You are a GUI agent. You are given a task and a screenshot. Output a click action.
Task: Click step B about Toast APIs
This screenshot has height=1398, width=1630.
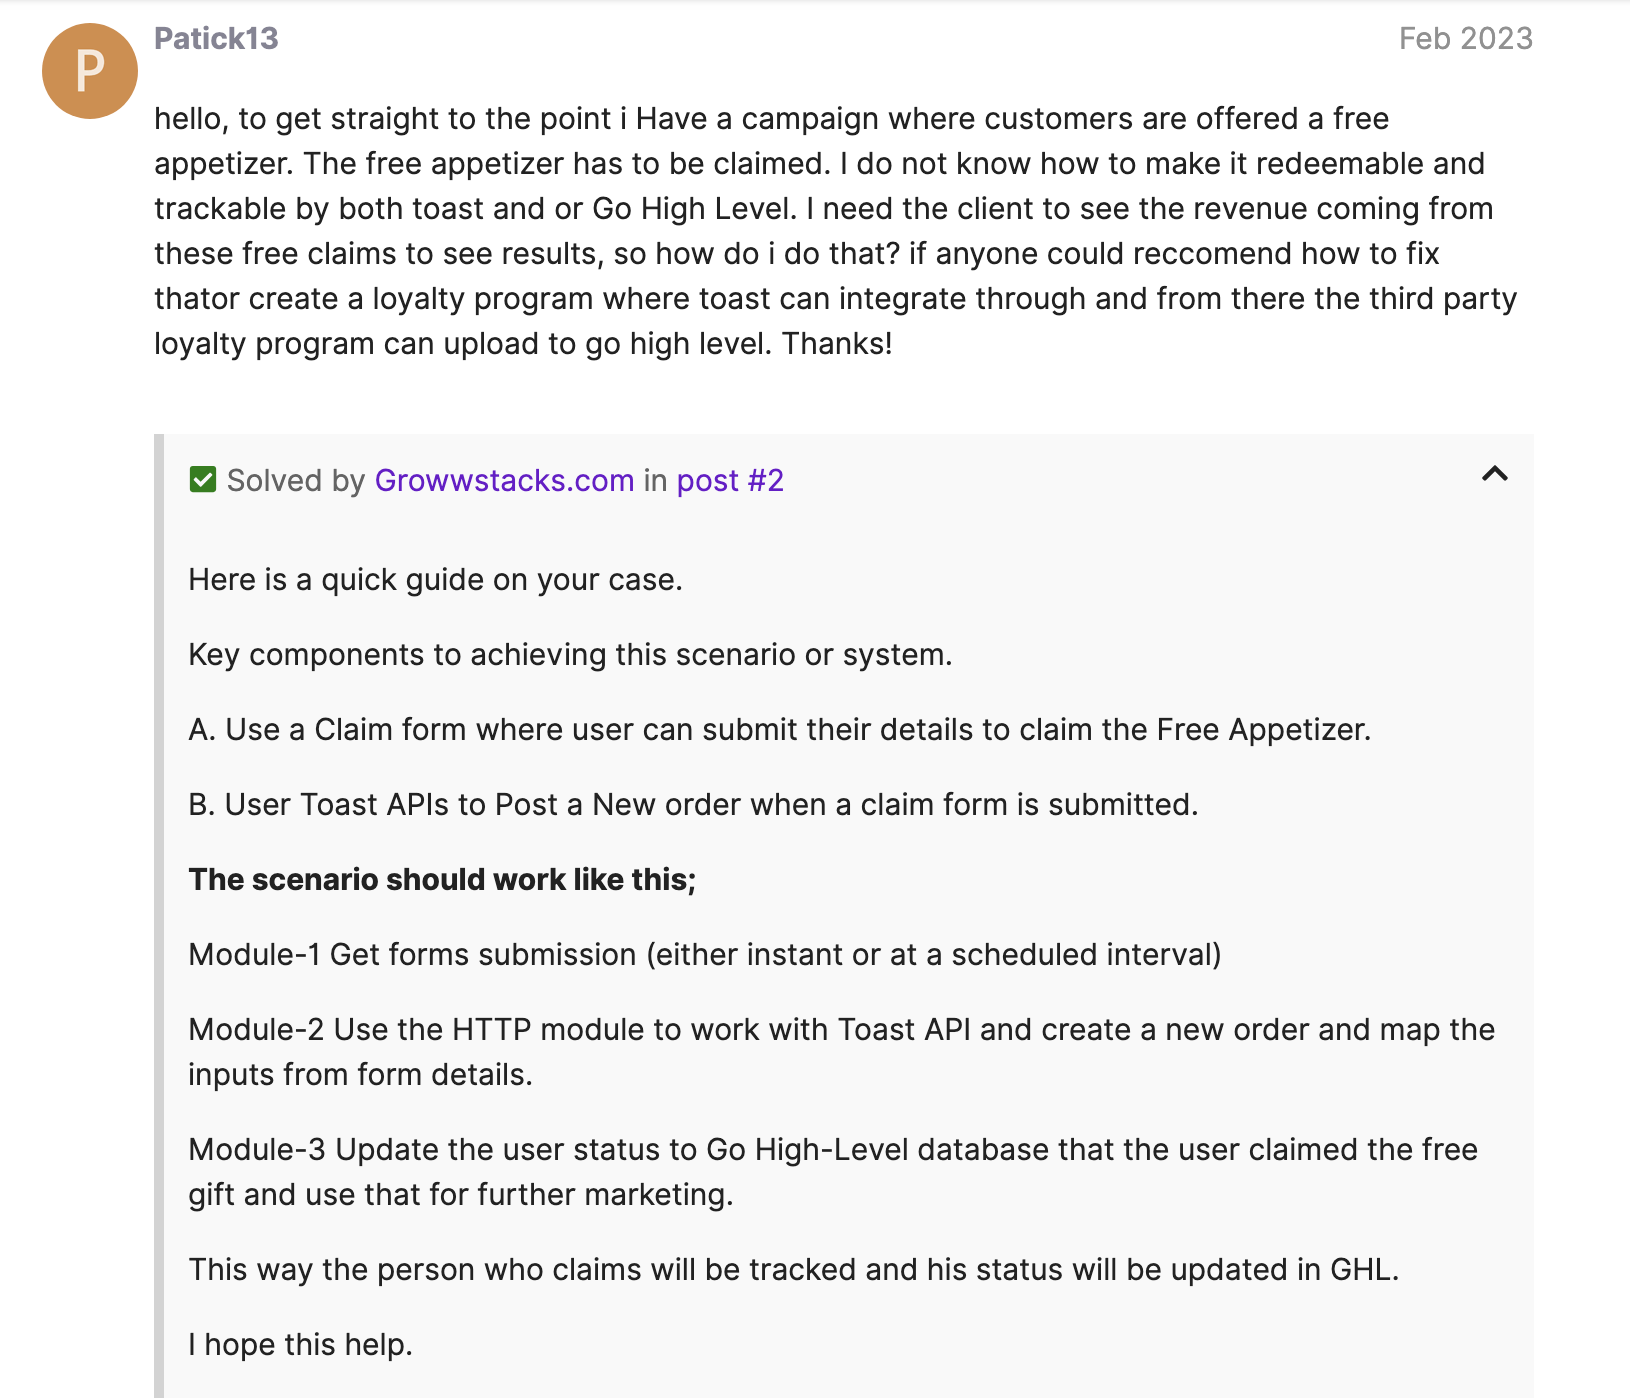(693, 805)
